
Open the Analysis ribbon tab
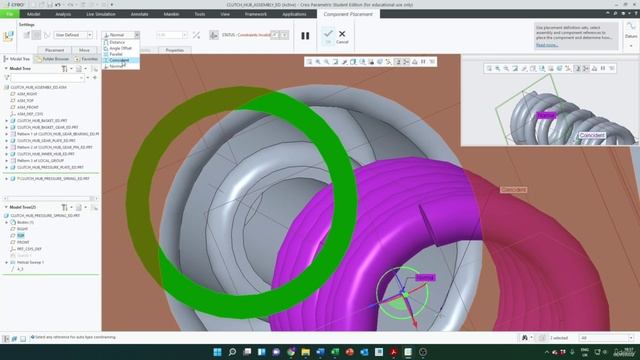point(63,14)
